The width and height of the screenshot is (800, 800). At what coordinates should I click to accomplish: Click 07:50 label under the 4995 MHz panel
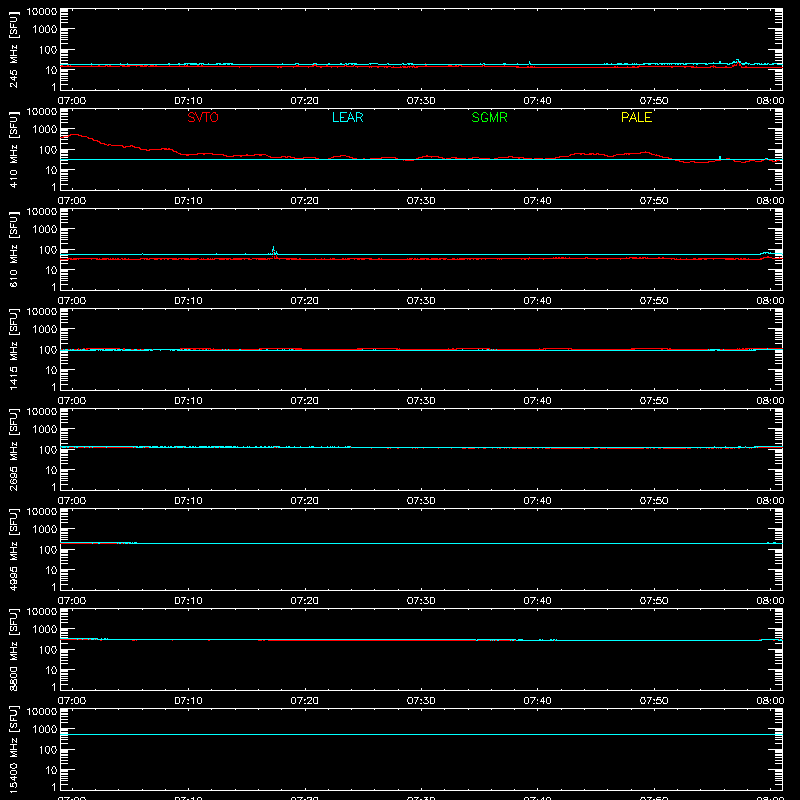(x=654, y=601)
